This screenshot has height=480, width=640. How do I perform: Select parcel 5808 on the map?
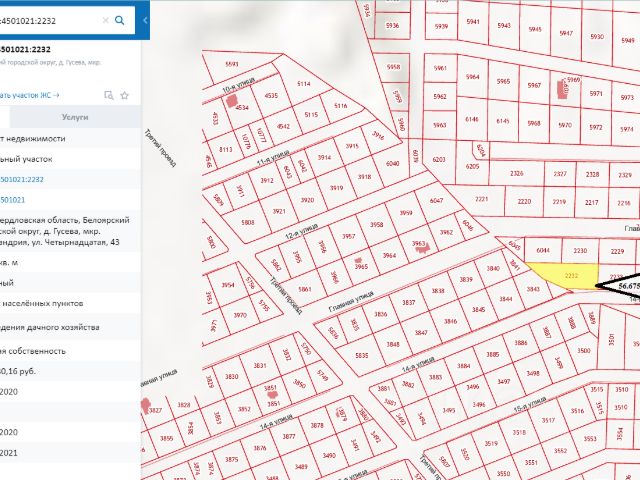(247, 222)
